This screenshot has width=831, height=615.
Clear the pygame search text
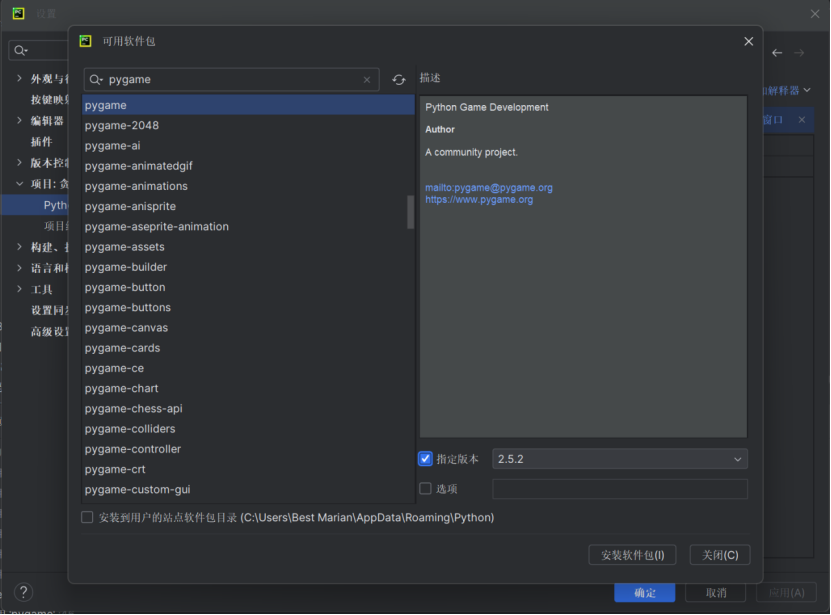pyautogui.click(x=367, y=80)
